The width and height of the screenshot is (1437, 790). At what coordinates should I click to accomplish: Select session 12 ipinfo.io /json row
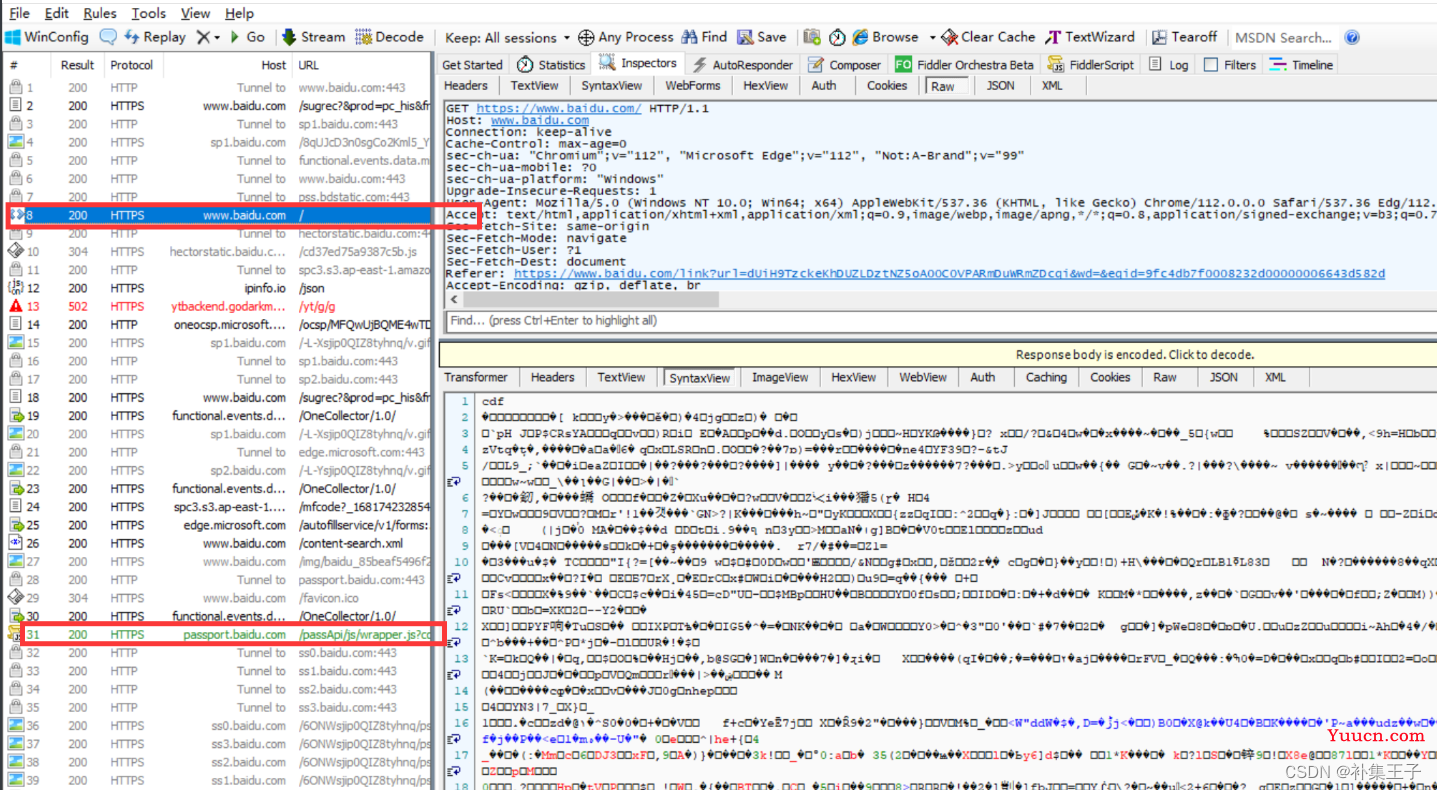(x=219, y=288)
